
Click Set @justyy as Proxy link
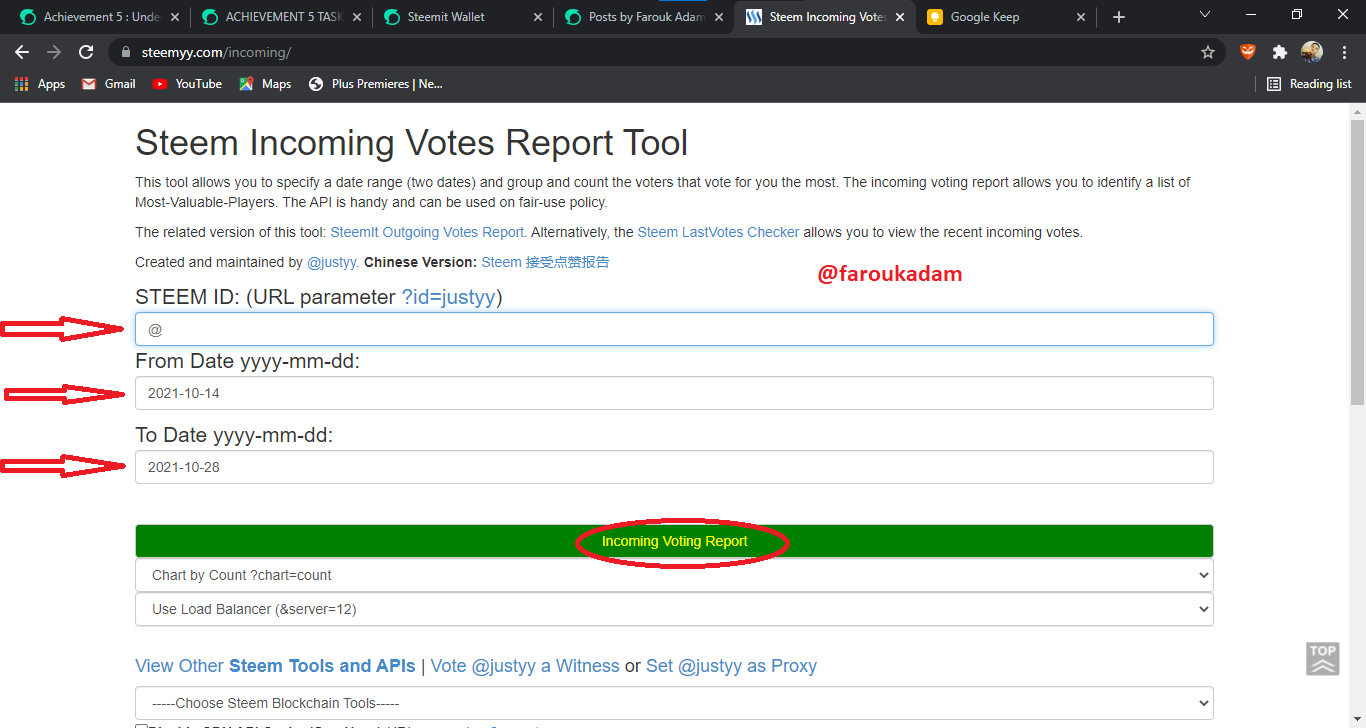point(731,666)
